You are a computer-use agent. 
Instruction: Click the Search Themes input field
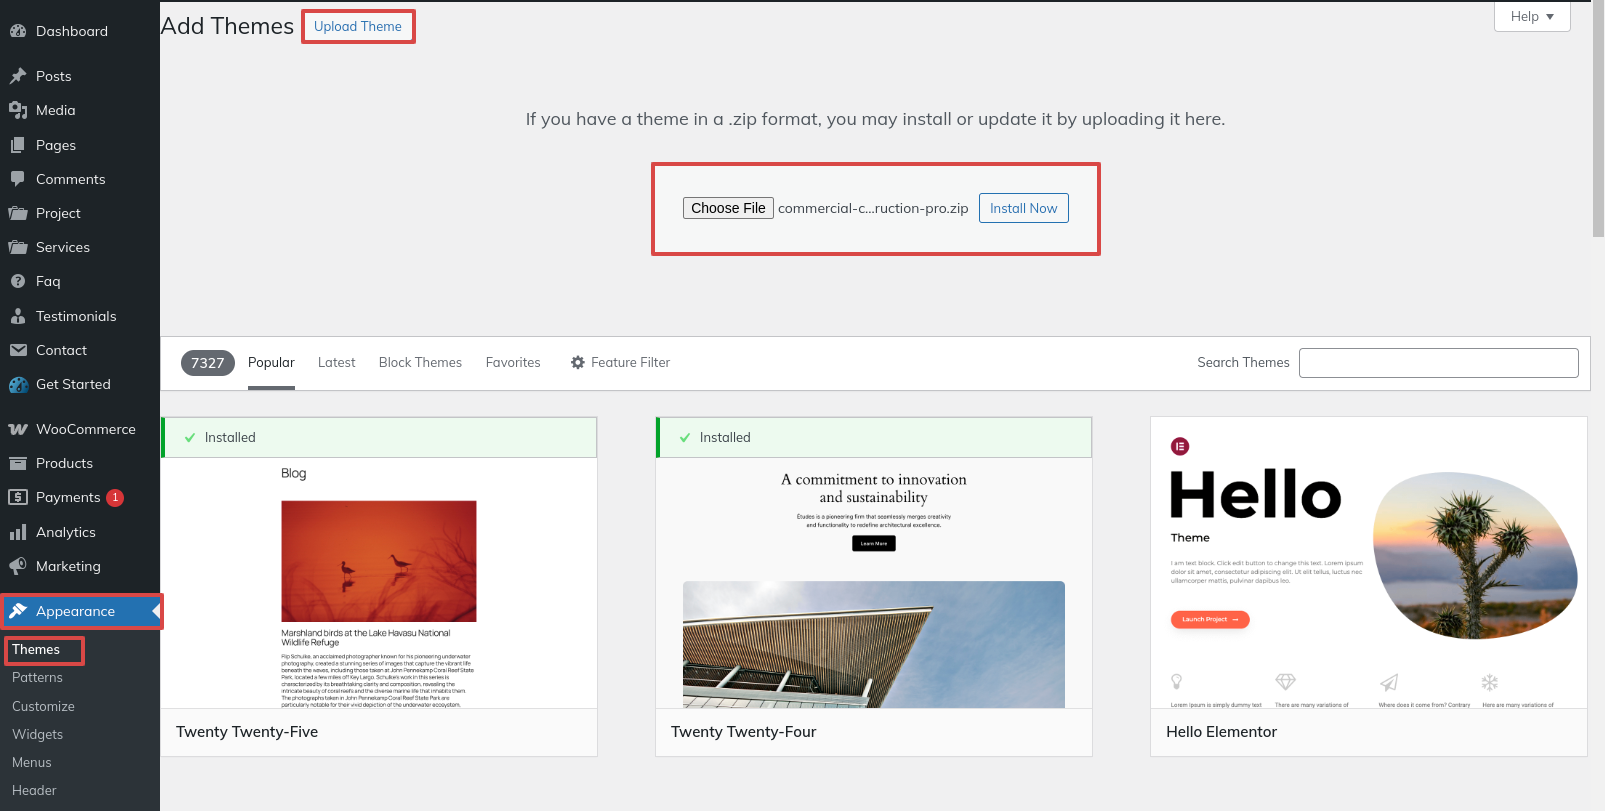coord(1438,362)
